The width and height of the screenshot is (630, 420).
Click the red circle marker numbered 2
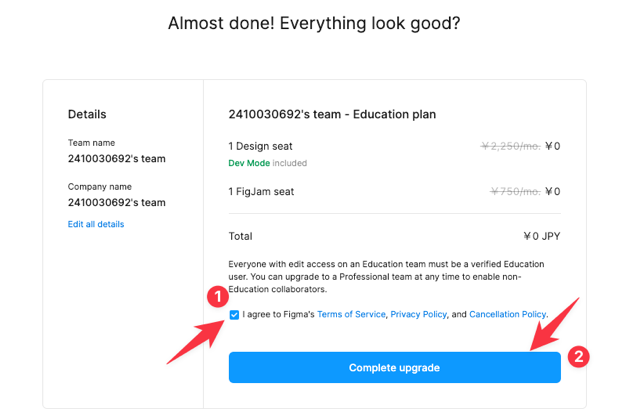click(578, 356)
